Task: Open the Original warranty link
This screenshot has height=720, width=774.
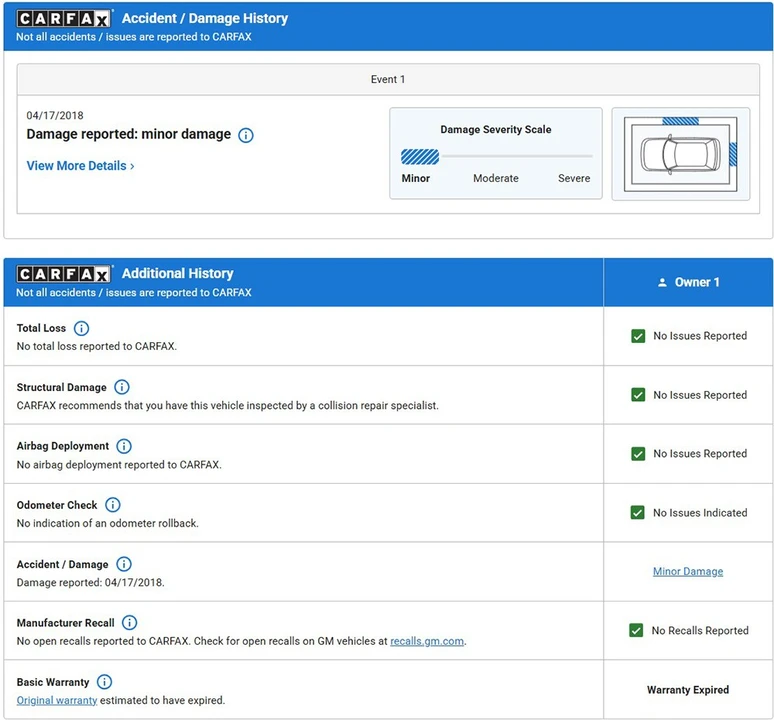Action: tap(57, 700)
